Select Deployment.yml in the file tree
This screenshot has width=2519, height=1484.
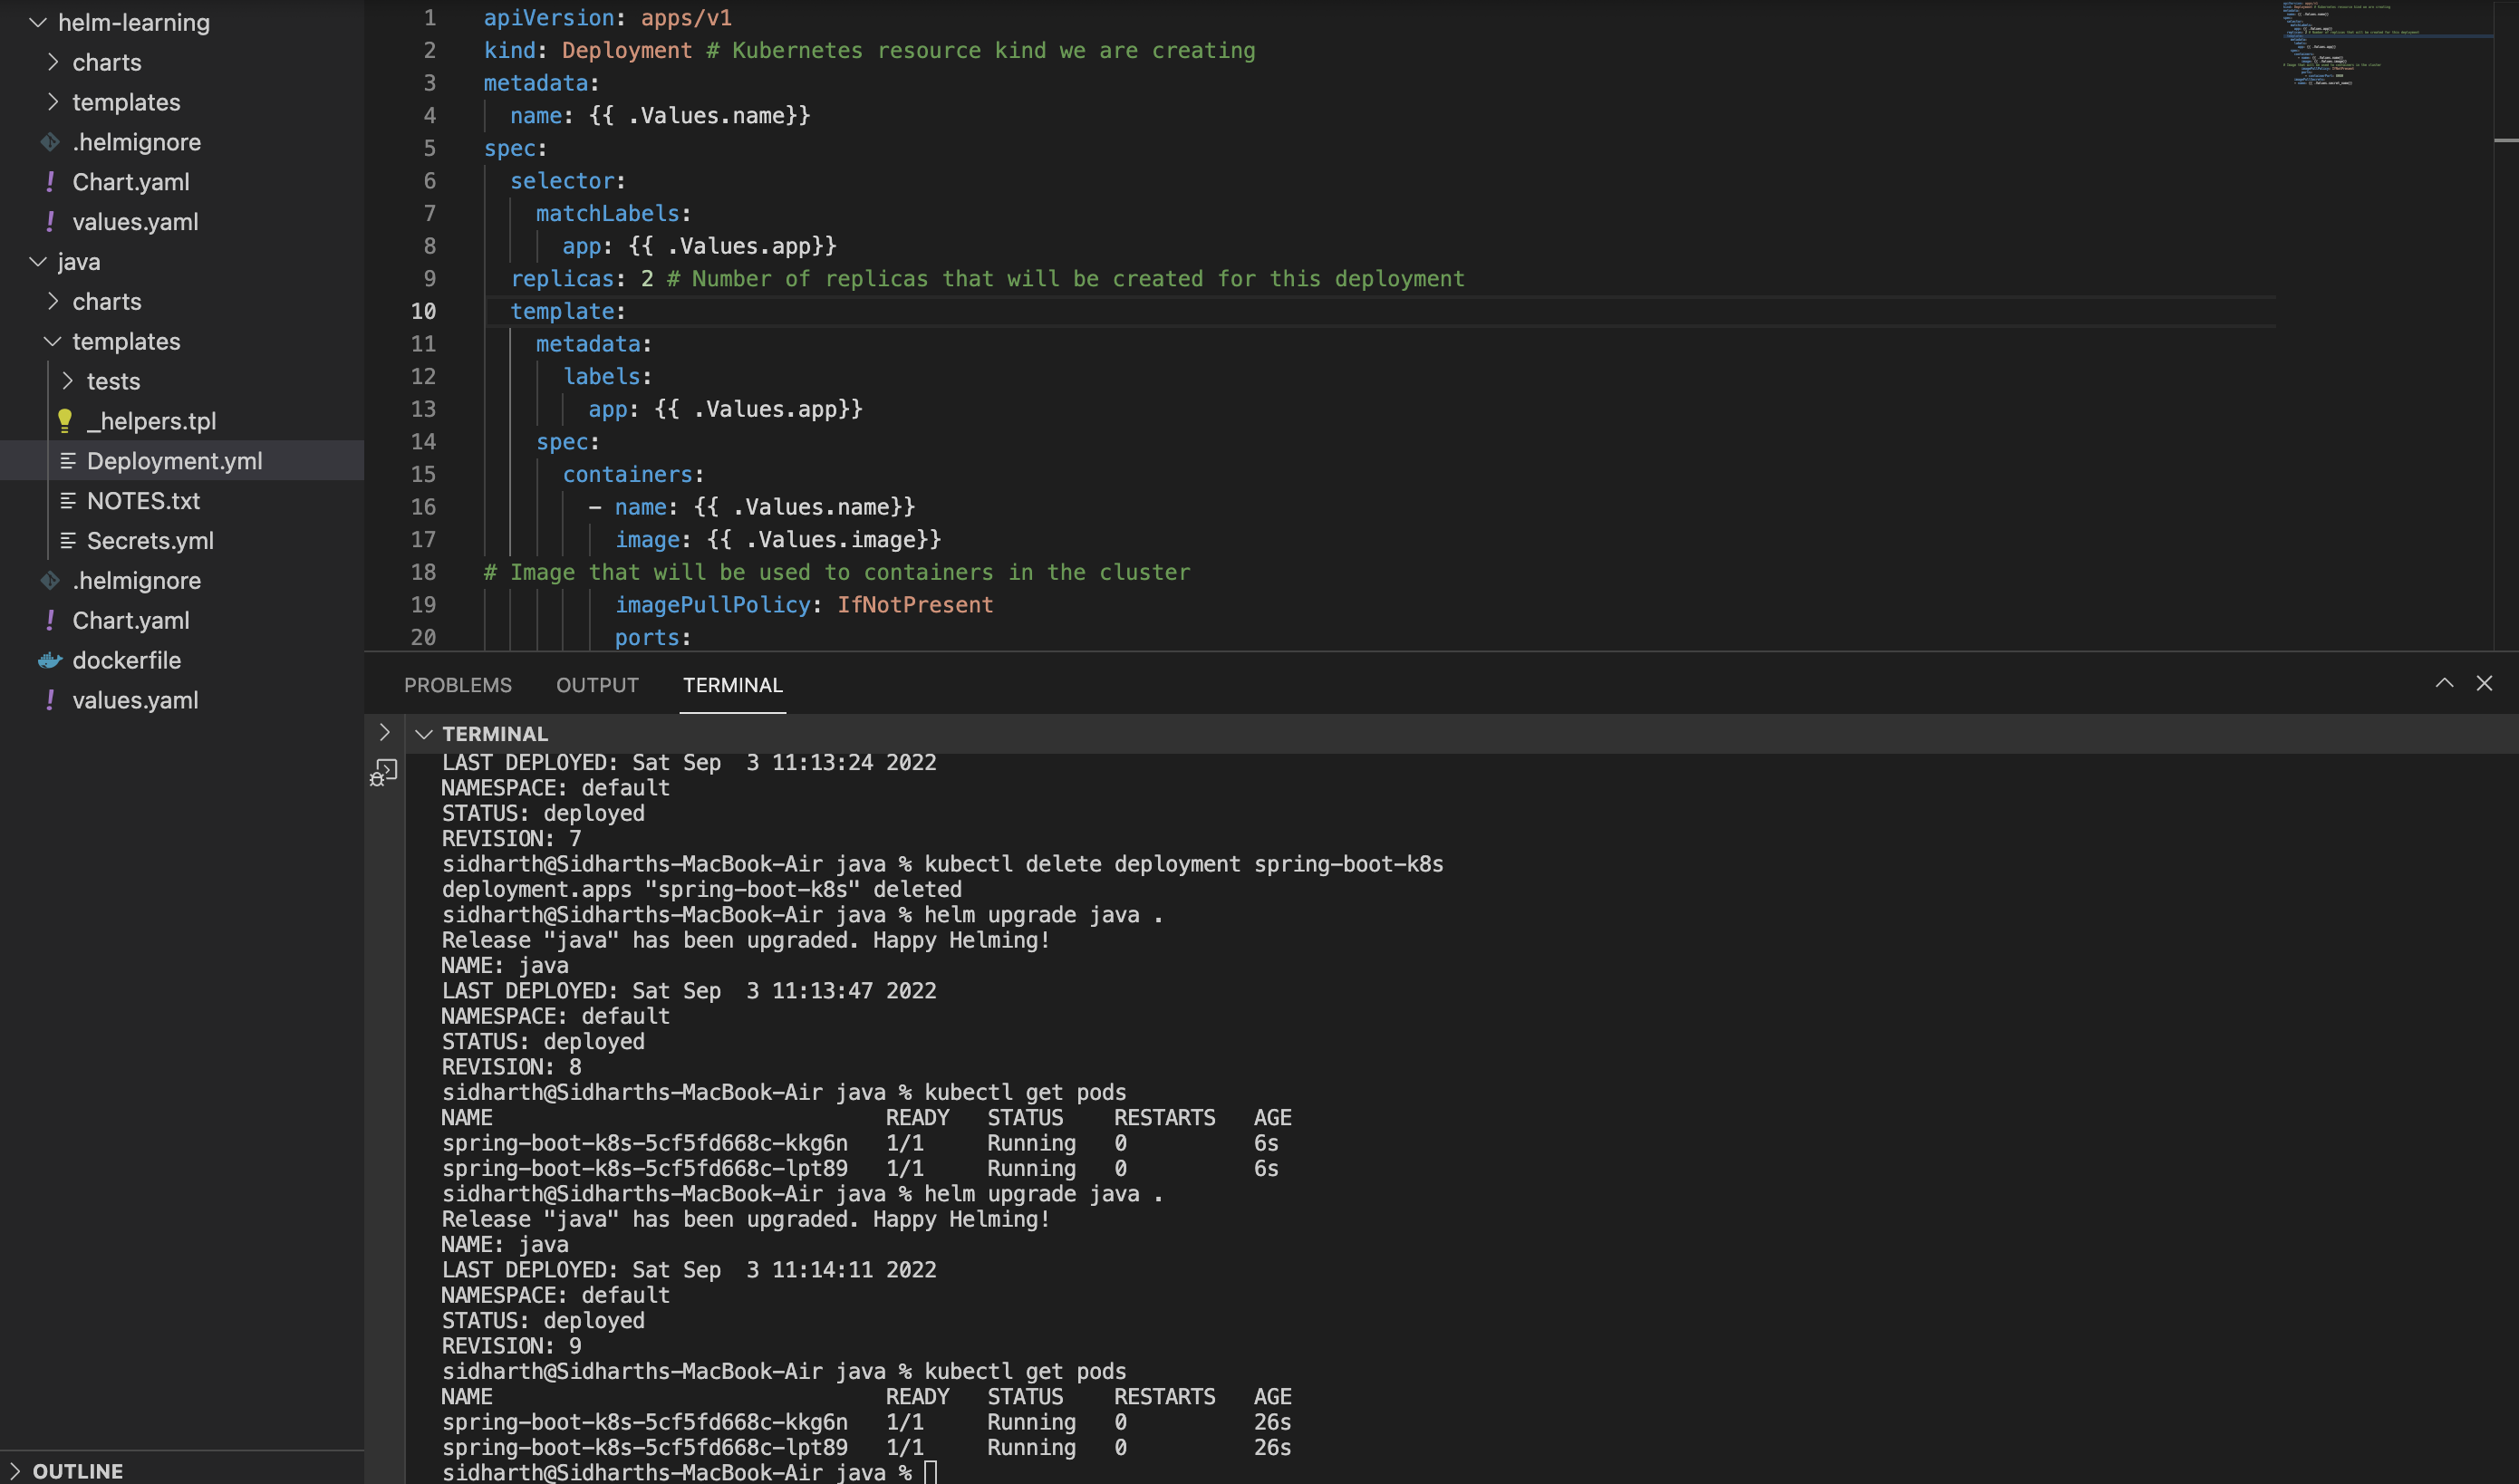(174, 461)
